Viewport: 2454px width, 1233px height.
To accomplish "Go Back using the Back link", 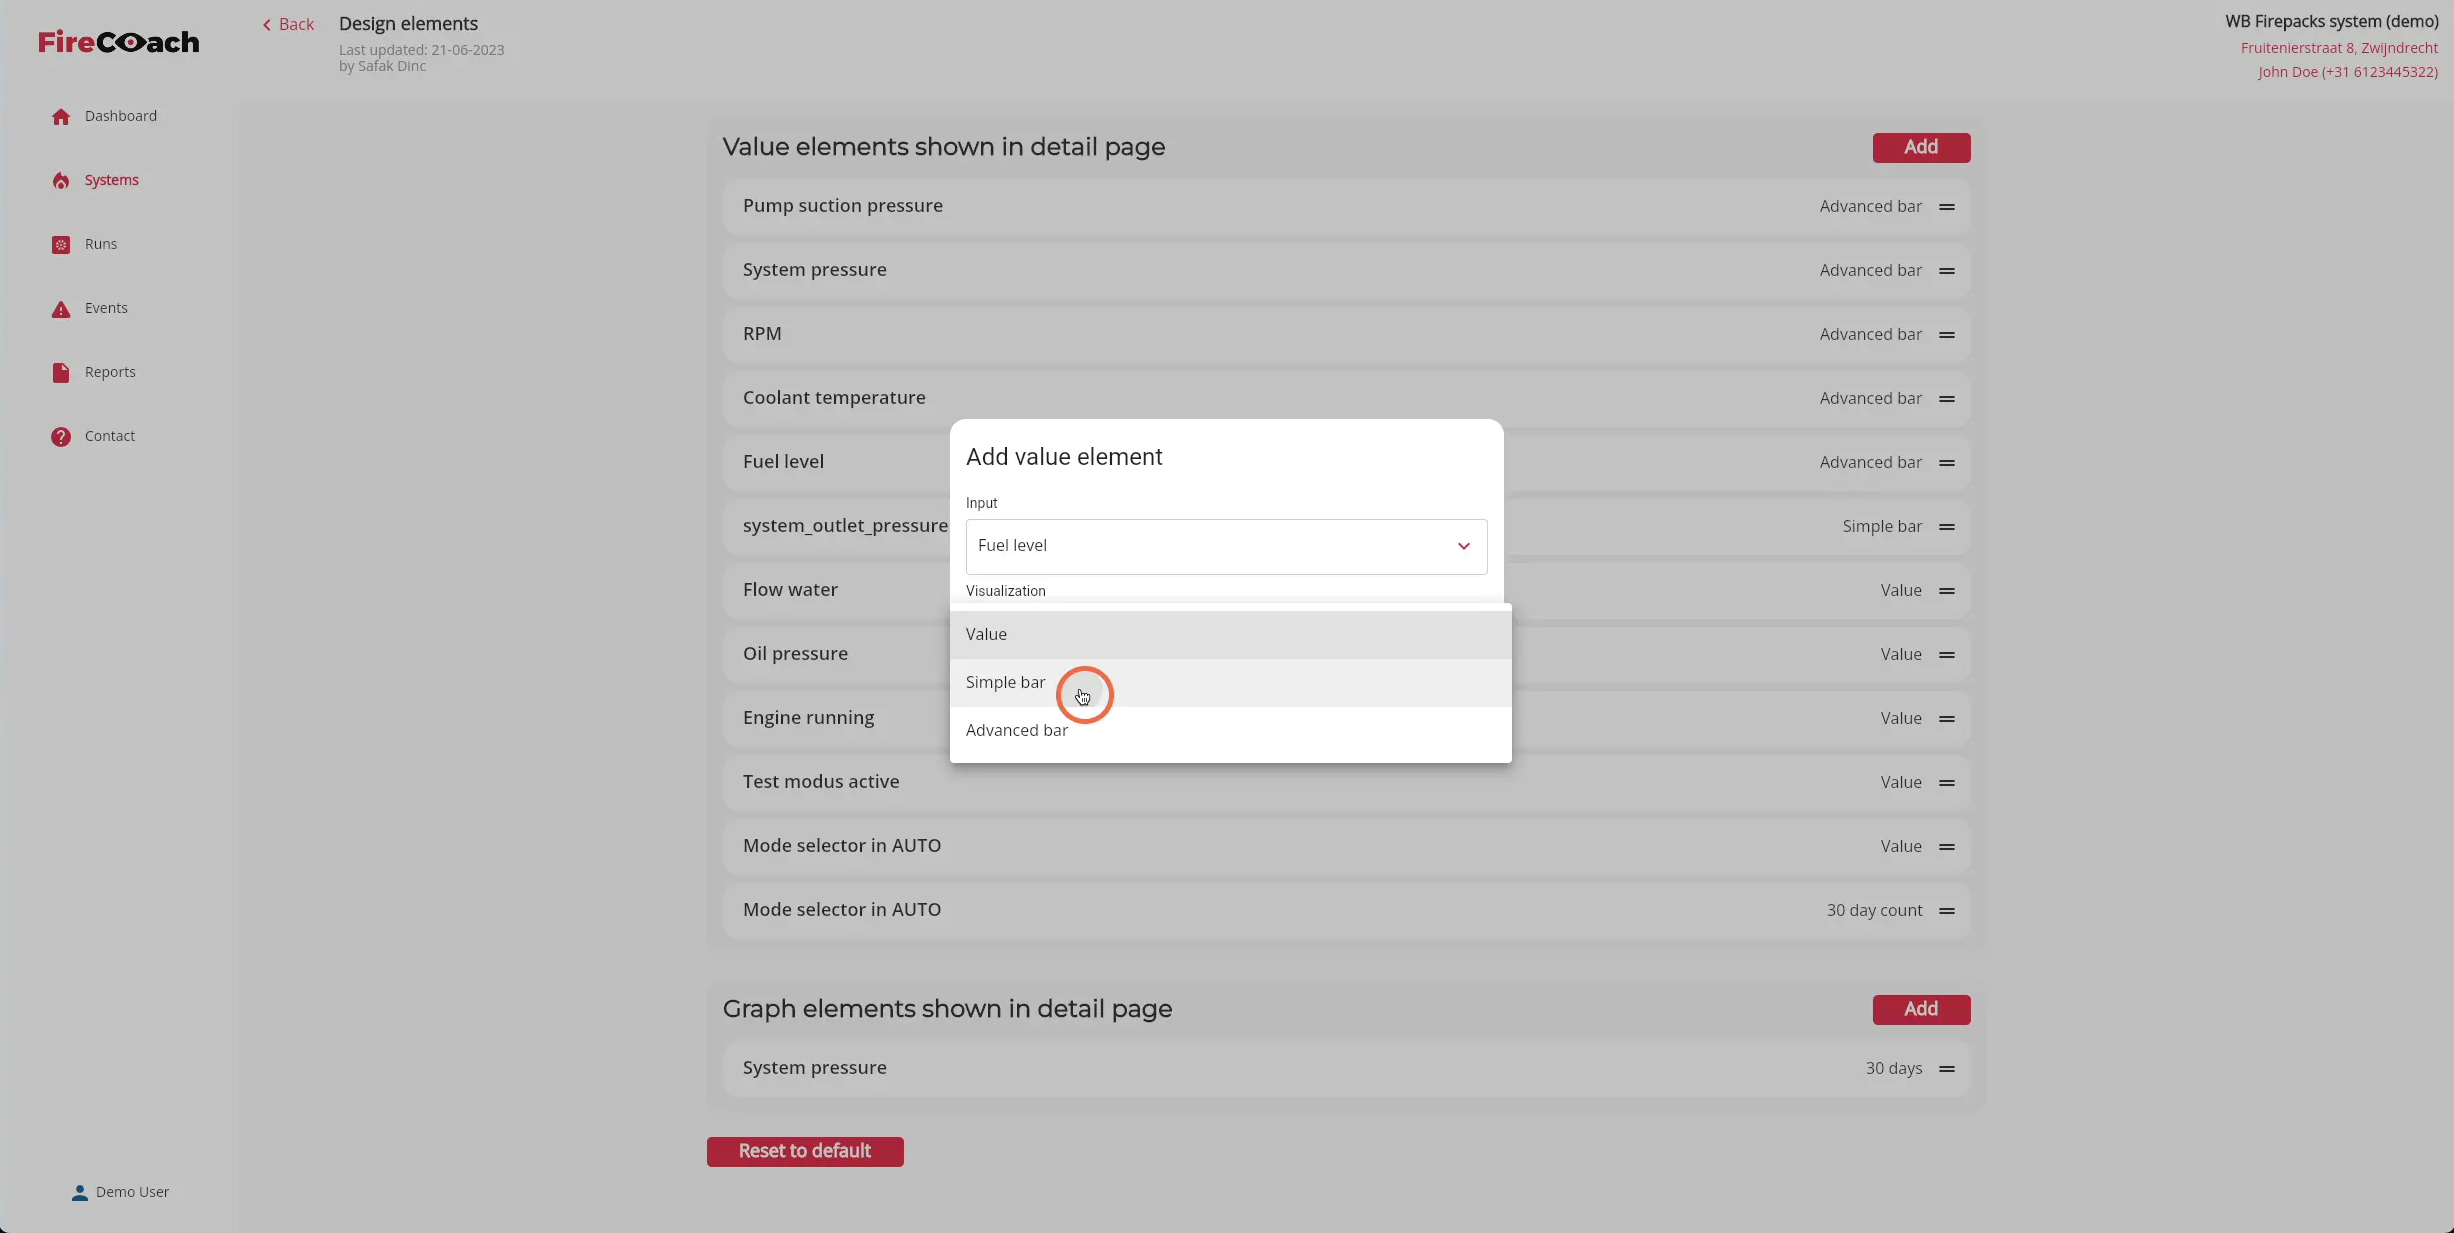I will pos(288,25).
